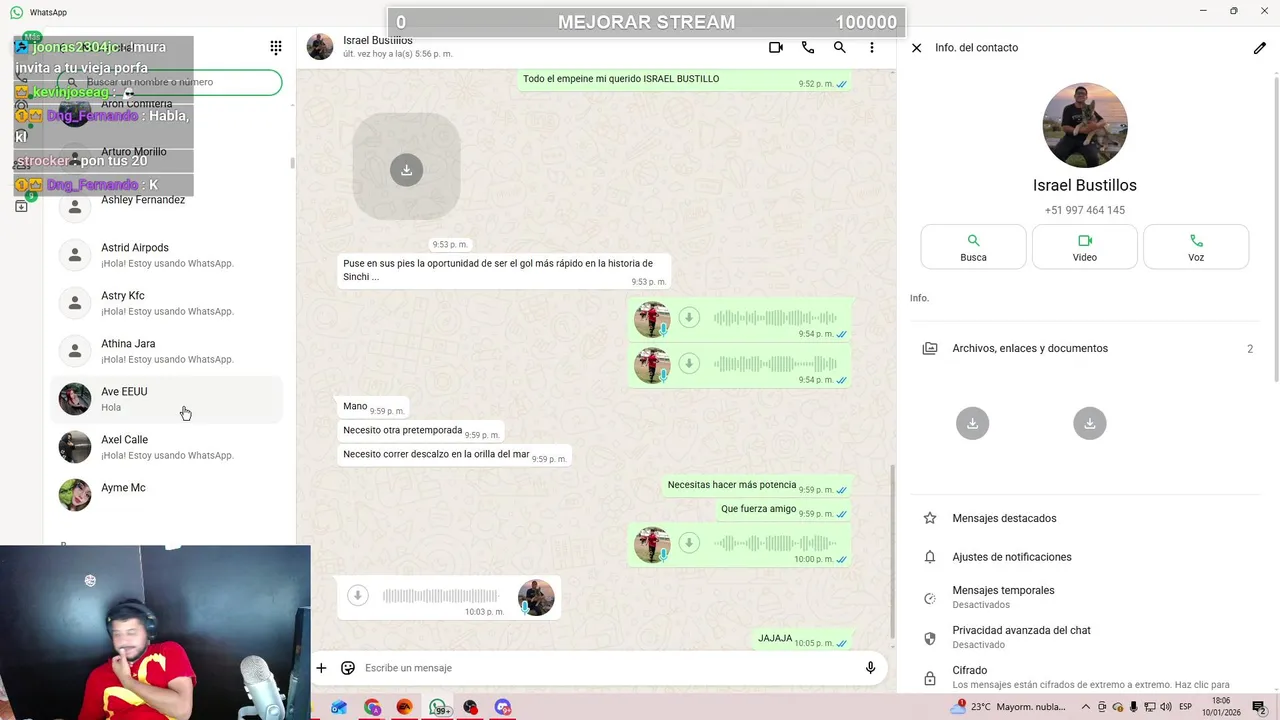Show hidden system tray icons chevron

[x=1086, y=707]
